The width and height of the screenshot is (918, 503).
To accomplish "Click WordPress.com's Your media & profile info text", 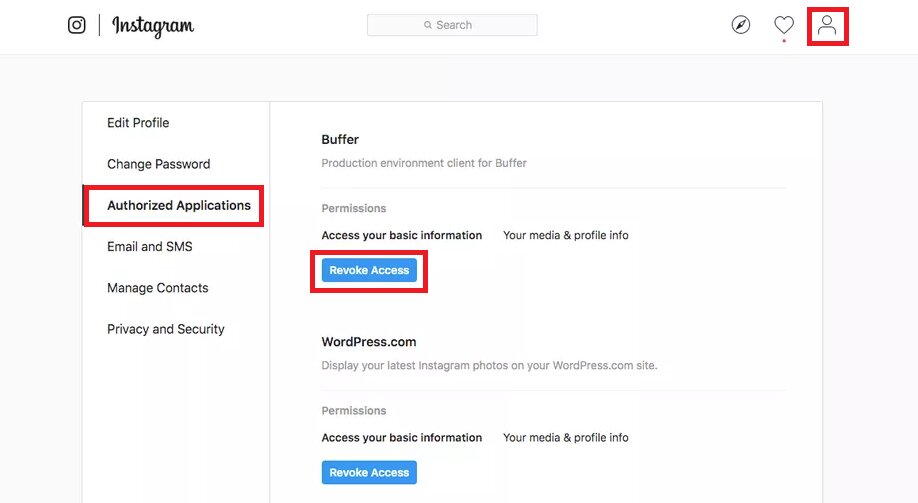I will (x=566, y=438).
